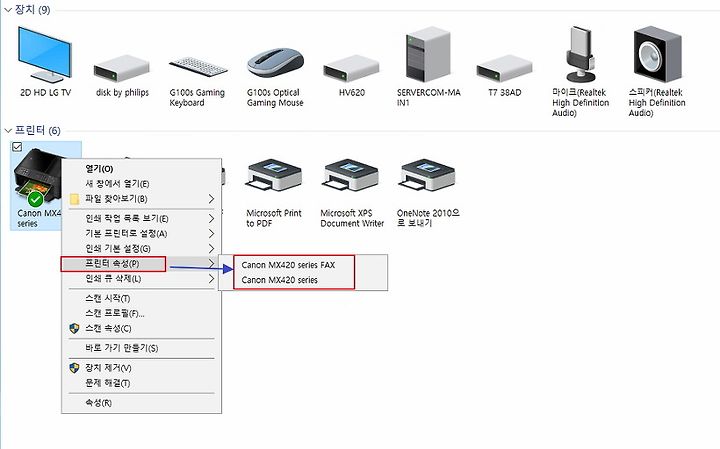
Task: Select Canon MX420 series FAX submenu item
Action: click(x=303, y=265)
